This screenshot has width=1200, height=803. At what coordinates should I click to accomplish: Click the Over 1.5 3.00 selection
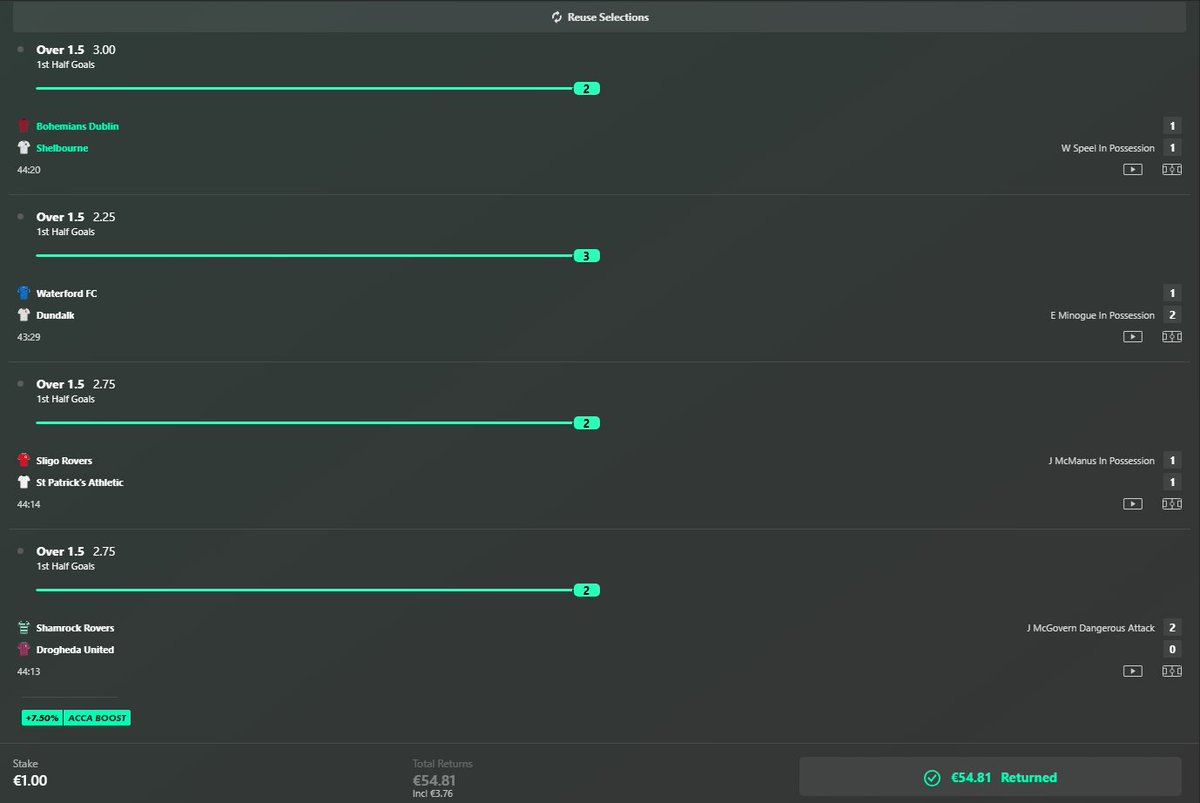[x=76, y=49]
